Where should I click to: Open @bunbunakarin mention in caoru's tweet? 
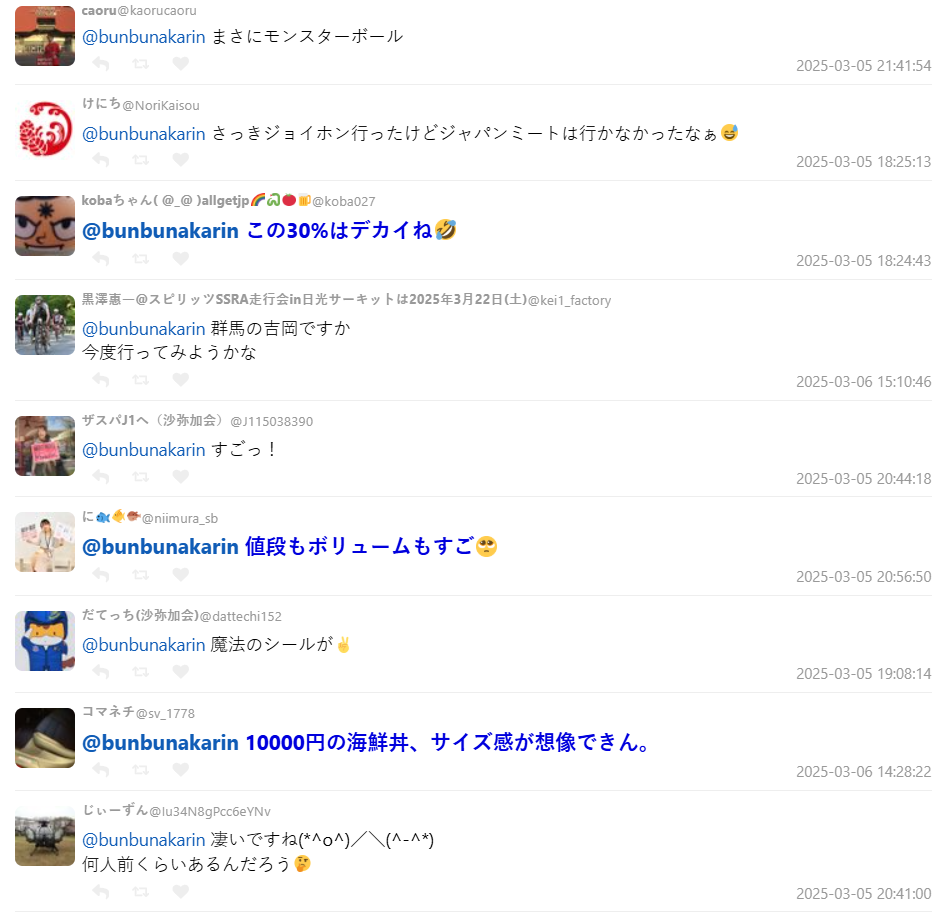pos(144,37)
